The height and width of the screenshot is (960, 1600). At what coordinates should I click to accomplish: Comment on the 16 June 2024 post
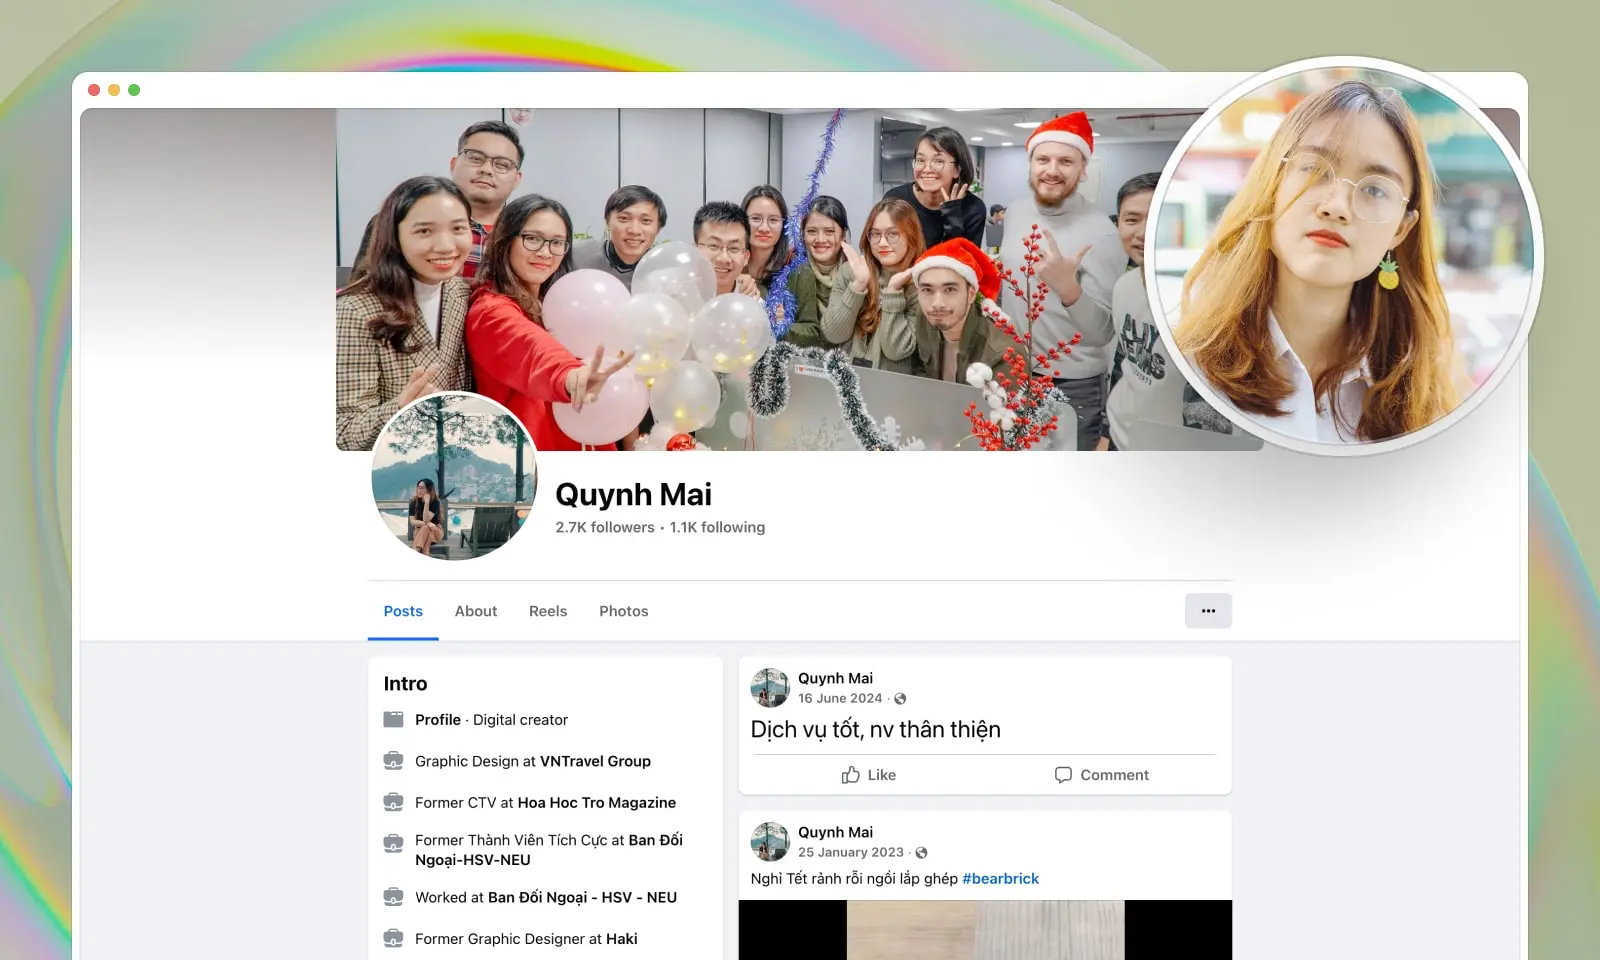(1102, 775)
